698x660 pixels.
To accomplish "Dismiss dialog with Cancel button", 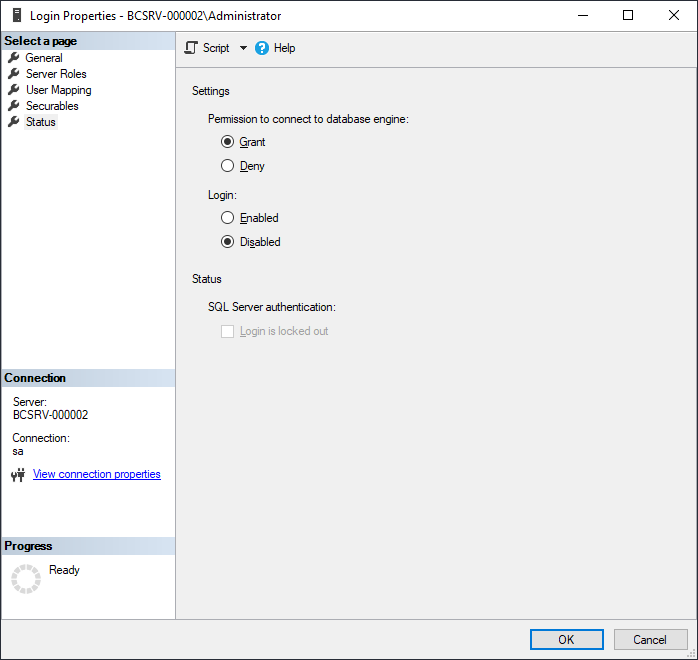I will coord(650,640).
